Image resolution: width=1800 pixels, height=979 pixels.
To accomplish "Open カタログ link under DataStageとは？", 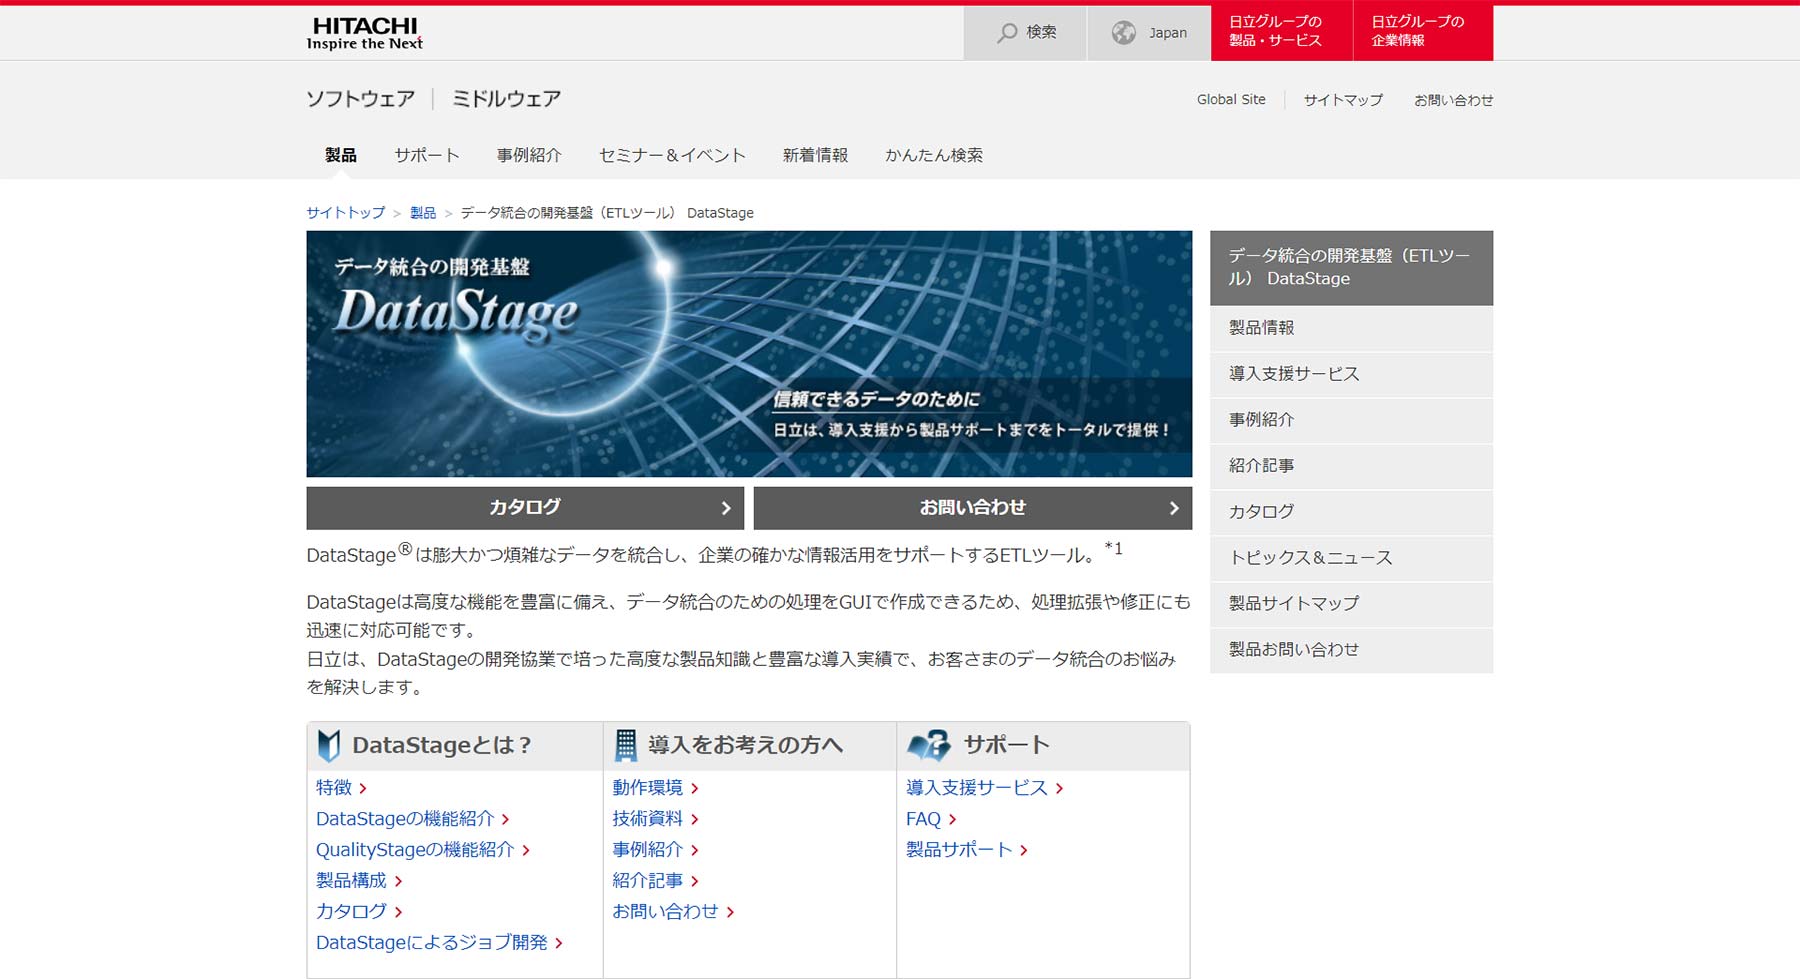I will click(351, 912).
